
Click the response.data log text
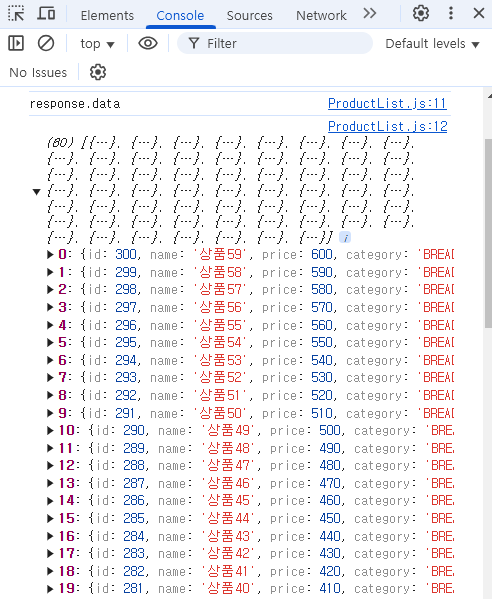[75, 104]
